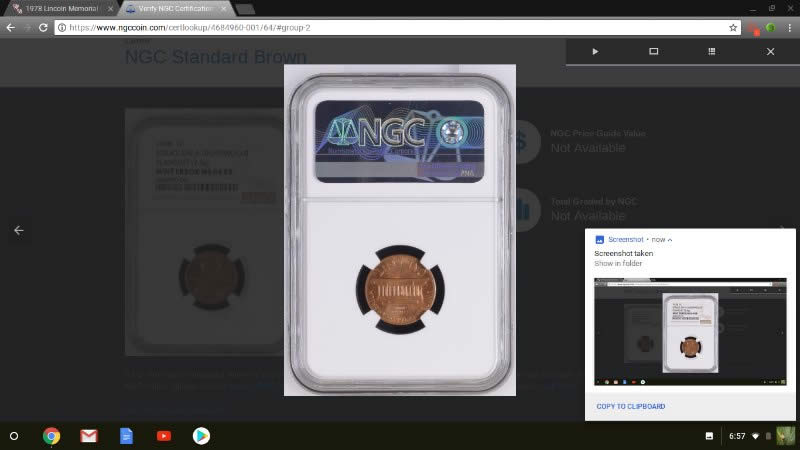
Task: Toggle lightbox fullscreen view icon
Action: 654,52
